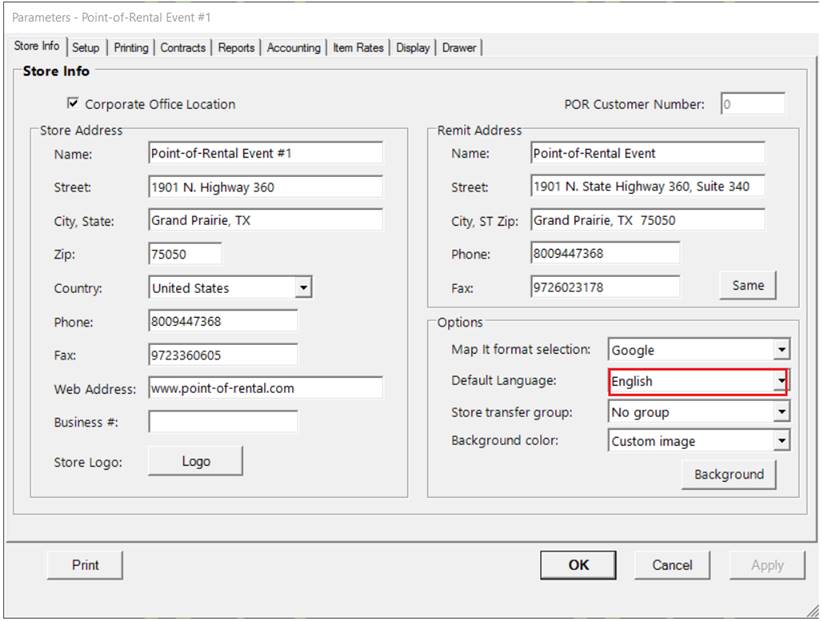Select the Drawer tab
The image size is (822, 621).
tap(459, 48)
